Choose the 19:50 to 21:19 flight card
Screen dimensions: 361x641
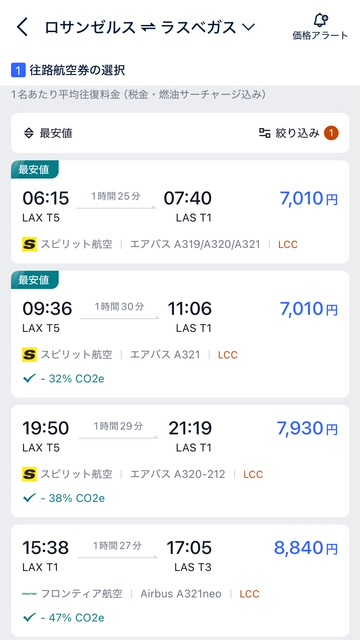click(x=180, y=461)
